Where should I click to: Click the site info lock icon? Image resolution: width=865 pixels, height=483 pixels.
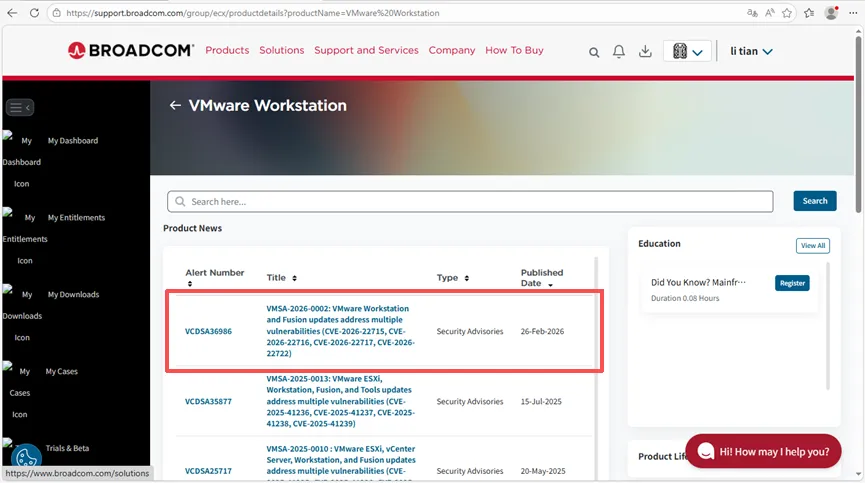click(x=56, y=13)
